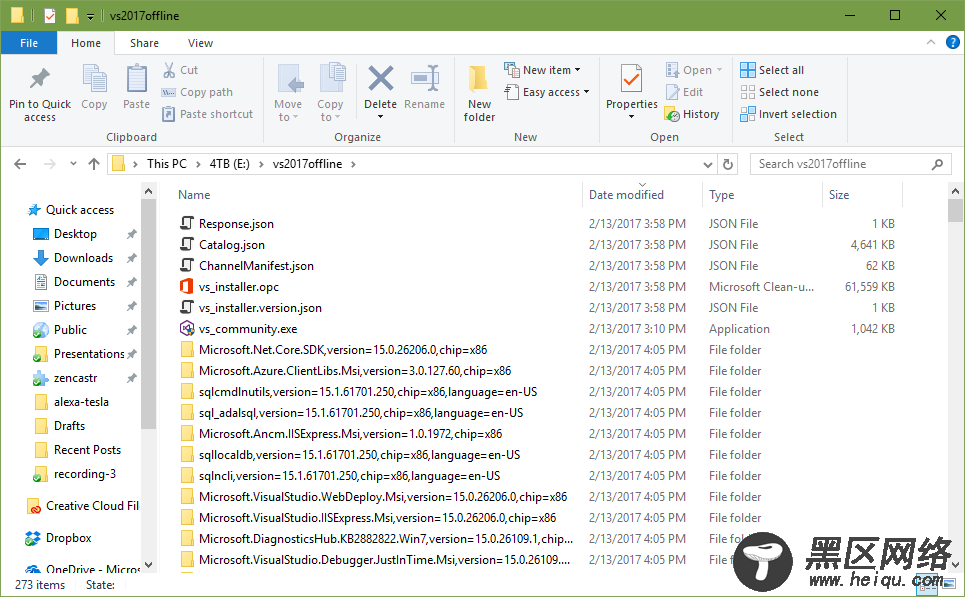The height and width of the screenshot is (597, 965).
Task: Click Copy path in ribbon
Action: [197, 92]
